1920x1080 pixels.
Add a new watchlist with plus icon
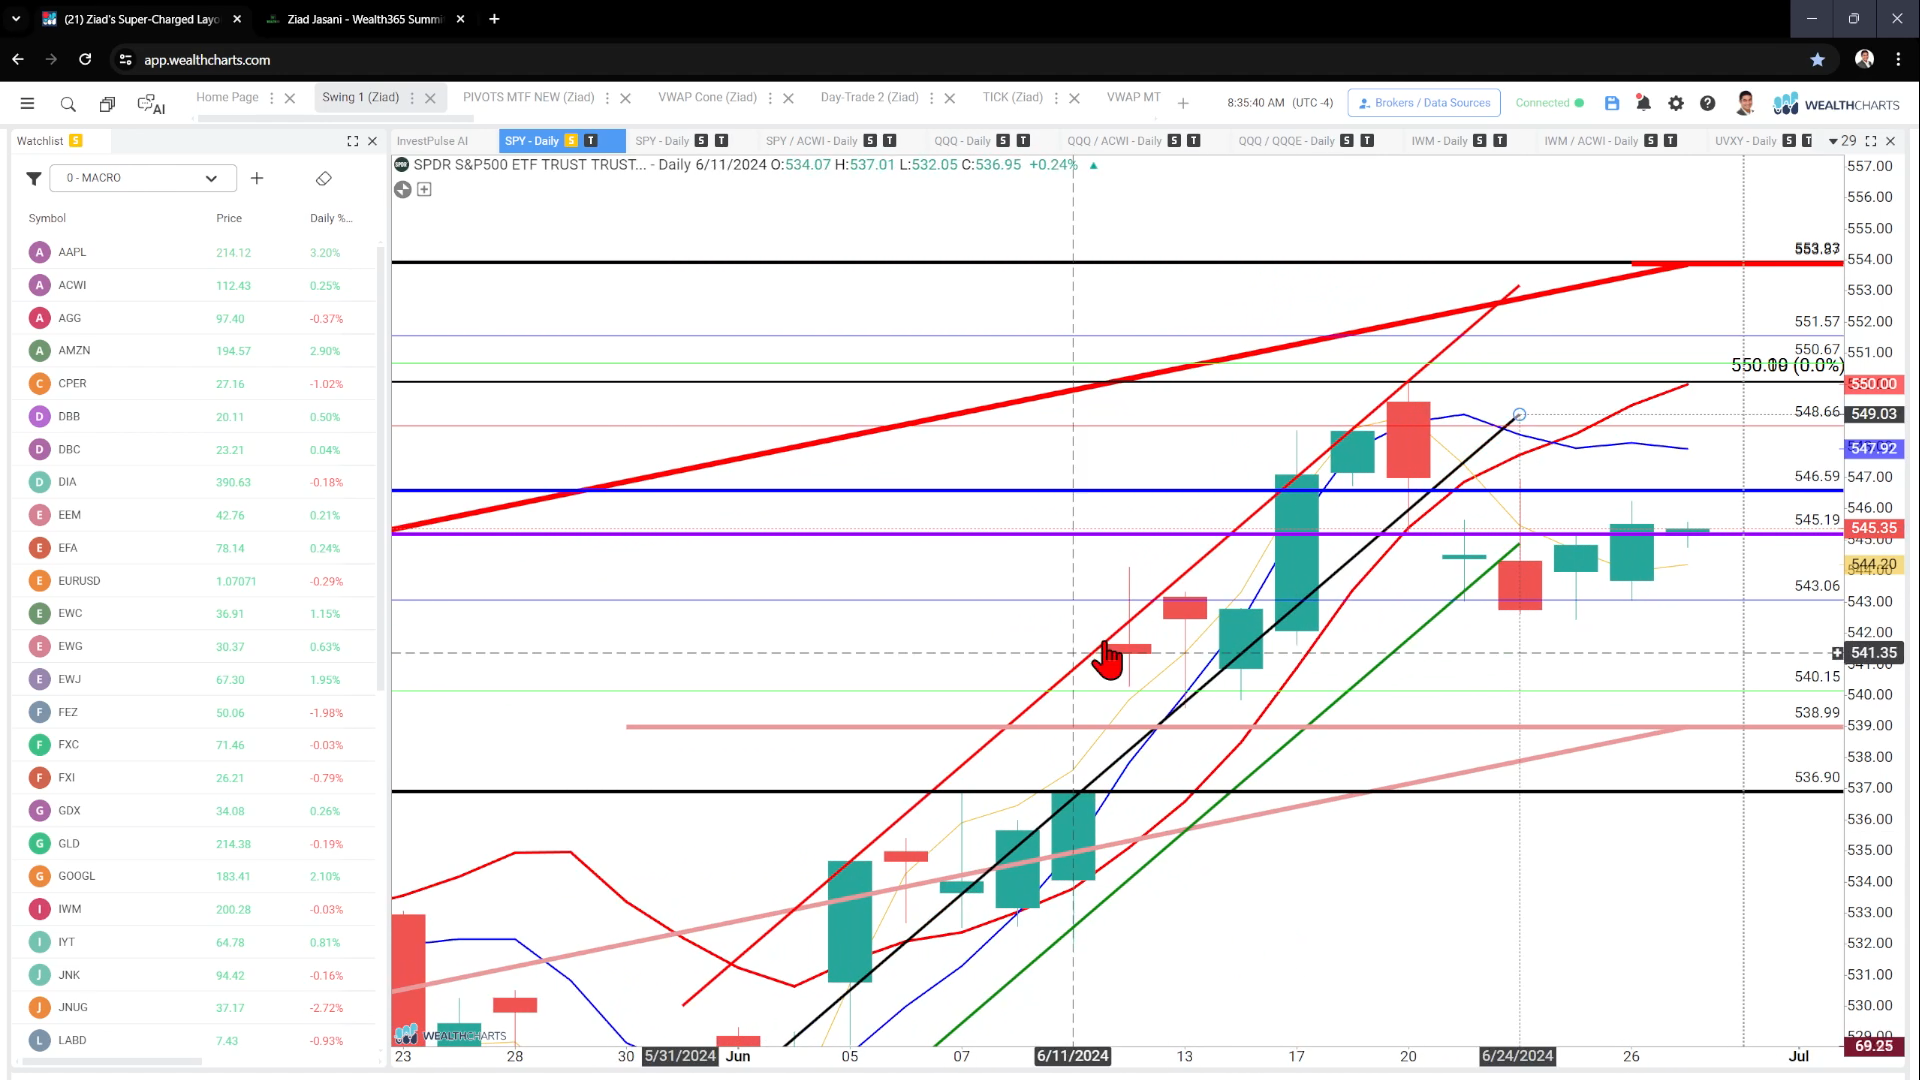tap(257, 178)
